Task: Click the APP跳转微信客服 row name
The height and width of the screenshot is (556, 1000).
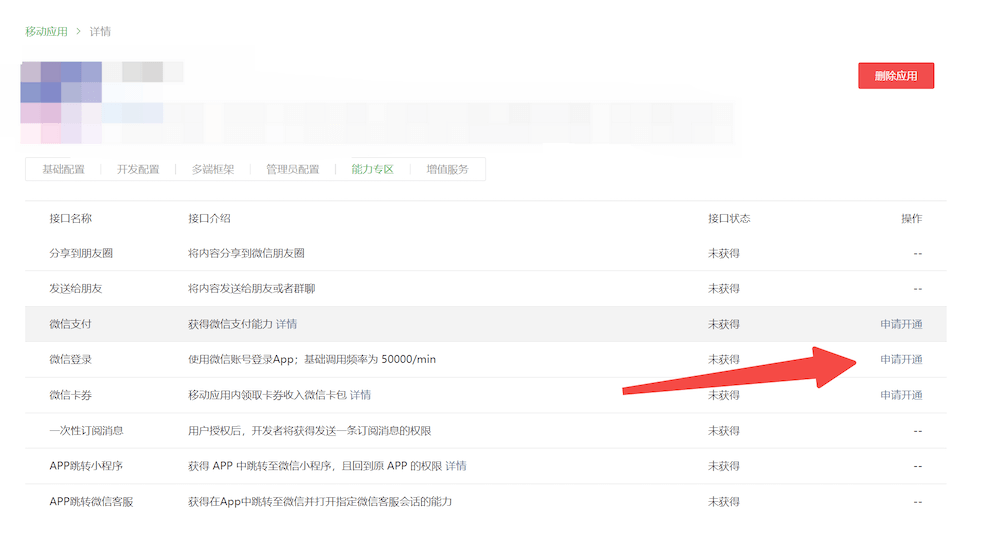Action: click(x=91, y=502)
